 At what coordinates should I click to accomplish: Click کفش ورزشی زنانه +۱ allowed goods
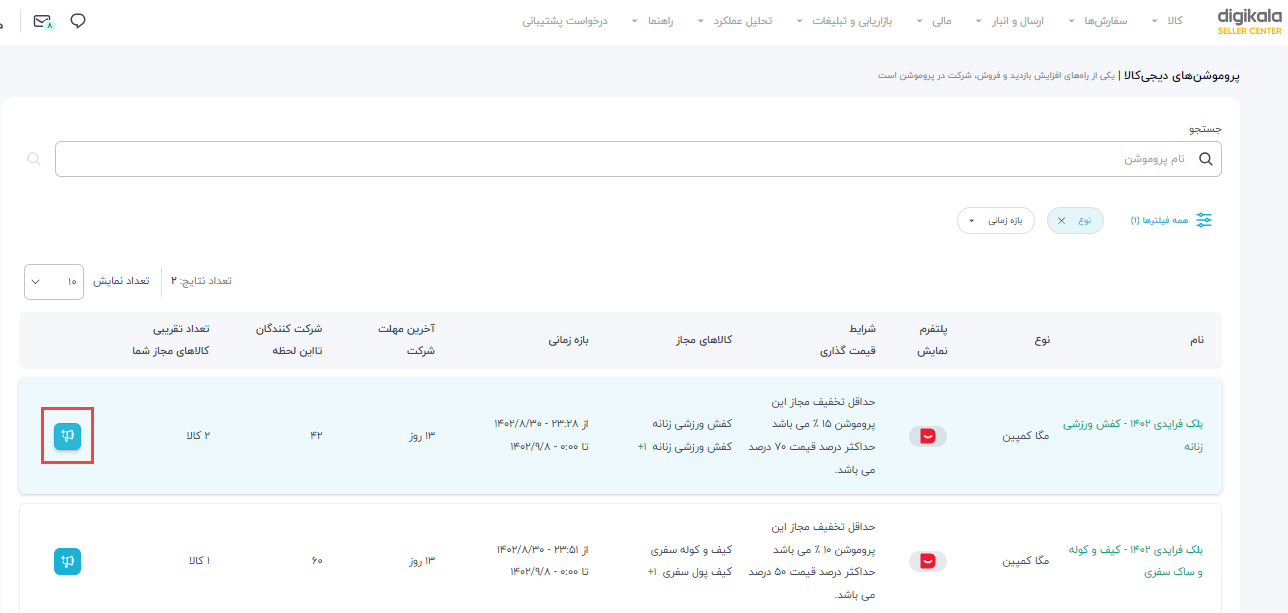pyautogui.click(x=685, y=447)
